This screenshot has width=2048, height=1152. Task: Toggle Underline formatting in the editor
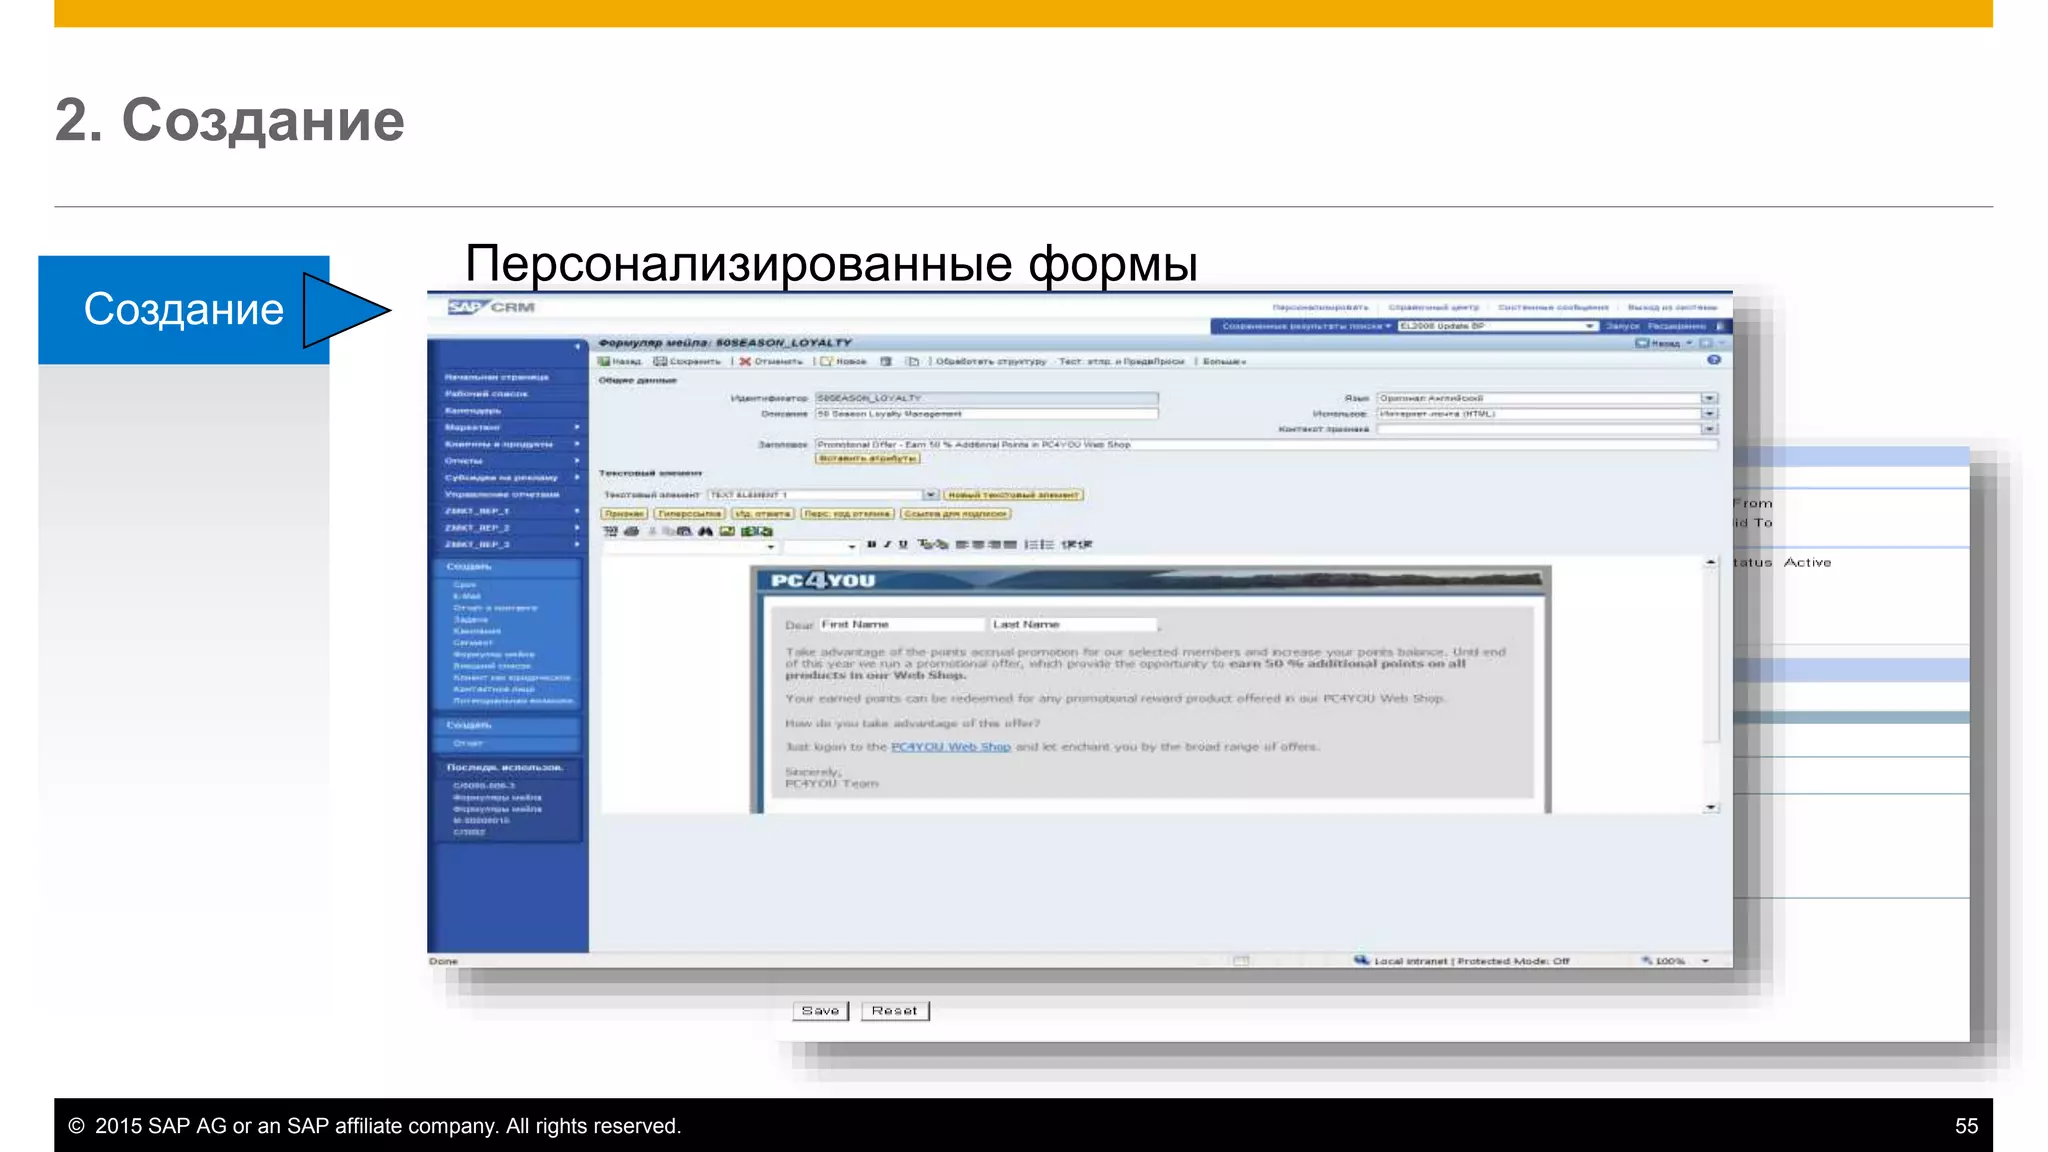coord(903,544)
